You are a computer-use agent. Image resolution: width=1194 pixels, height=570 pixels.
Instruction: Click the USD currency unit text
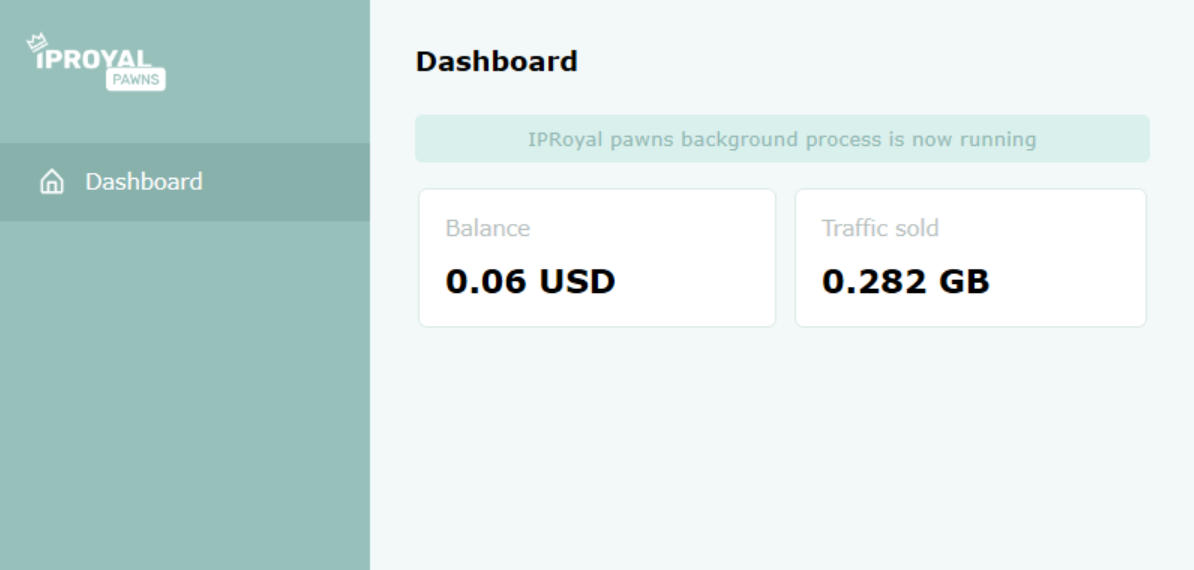[x=578, y=282]
